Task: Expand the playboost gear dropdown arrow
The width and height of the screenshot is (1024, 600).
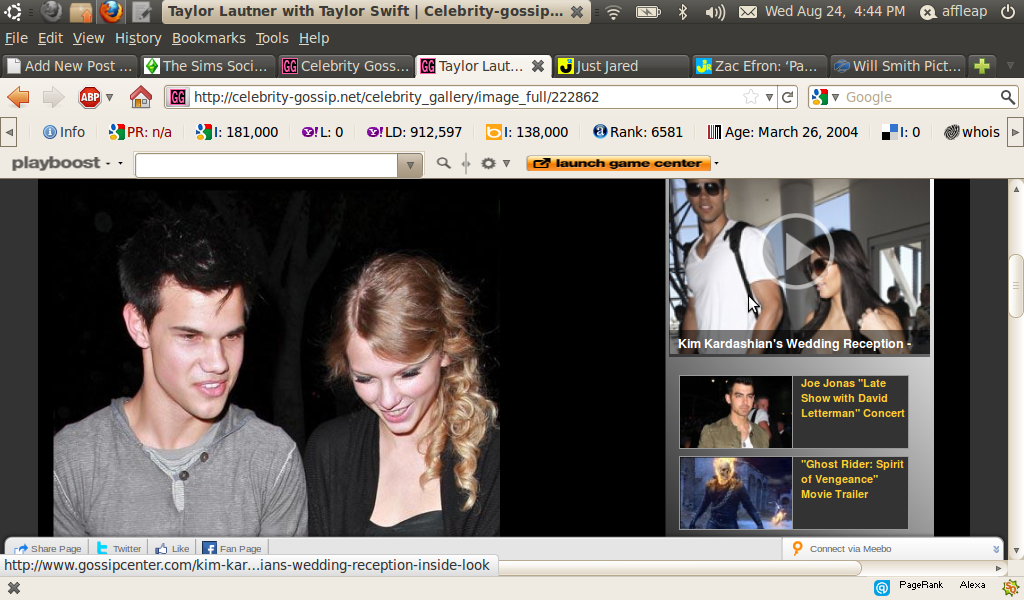Action: tap(506, 163)
